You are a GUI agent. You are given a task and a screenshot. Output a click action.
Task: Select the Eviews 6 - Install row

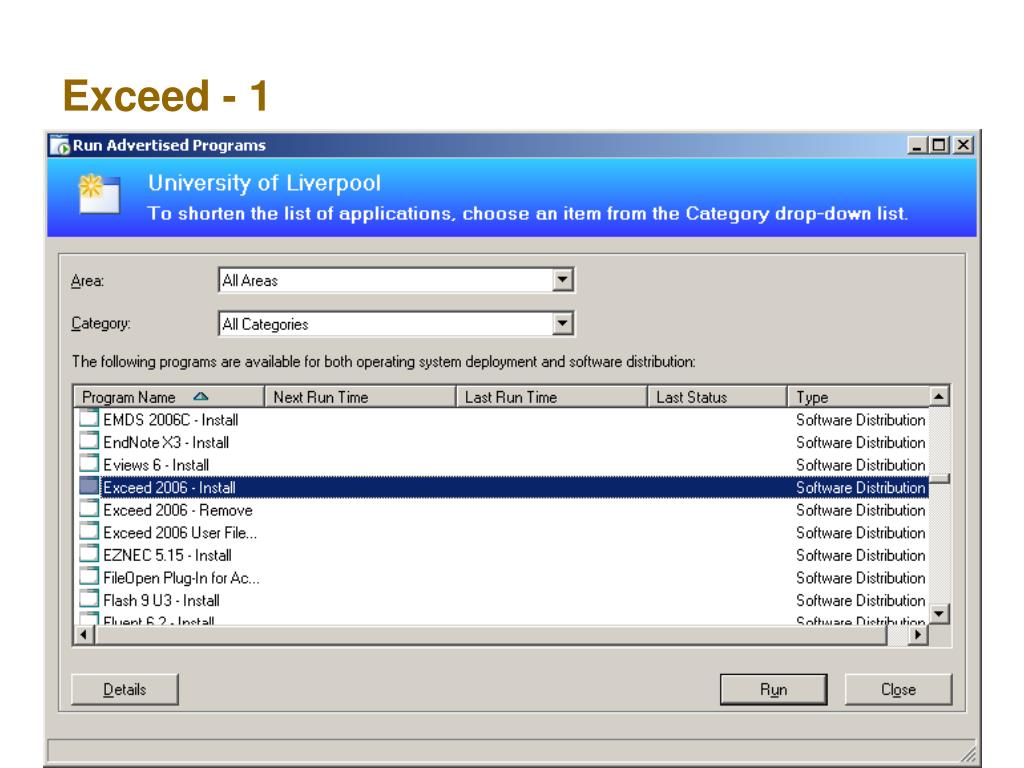pos(502,464)
